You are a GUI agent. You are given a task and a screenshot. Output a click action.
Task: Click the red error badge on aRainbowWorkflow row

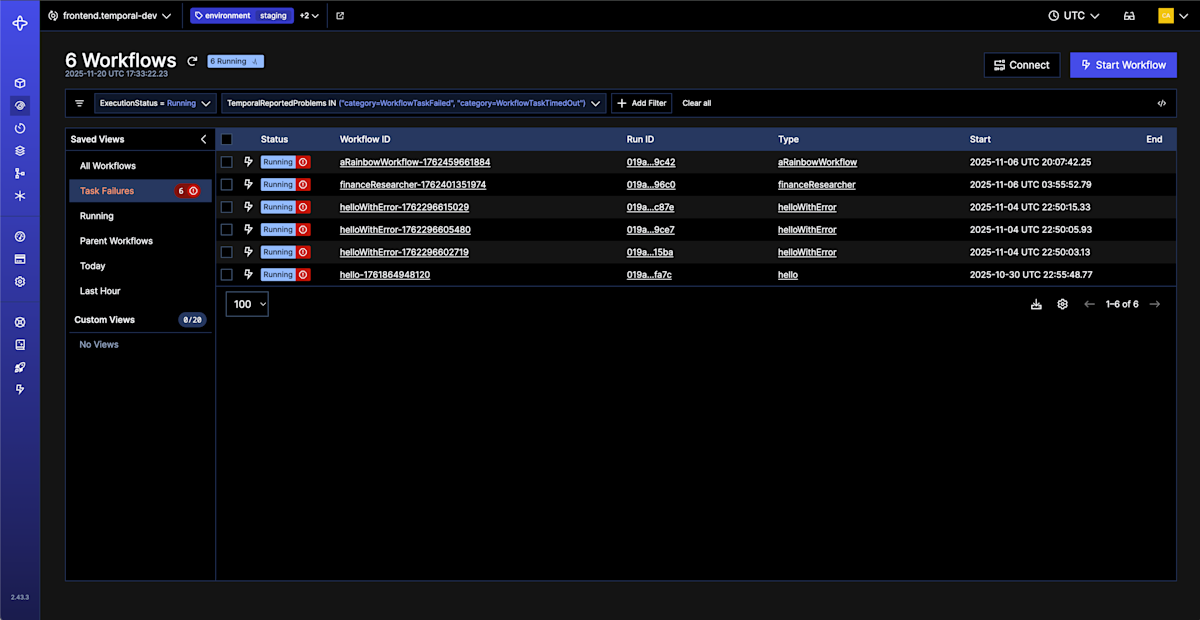tap(303, 162)
